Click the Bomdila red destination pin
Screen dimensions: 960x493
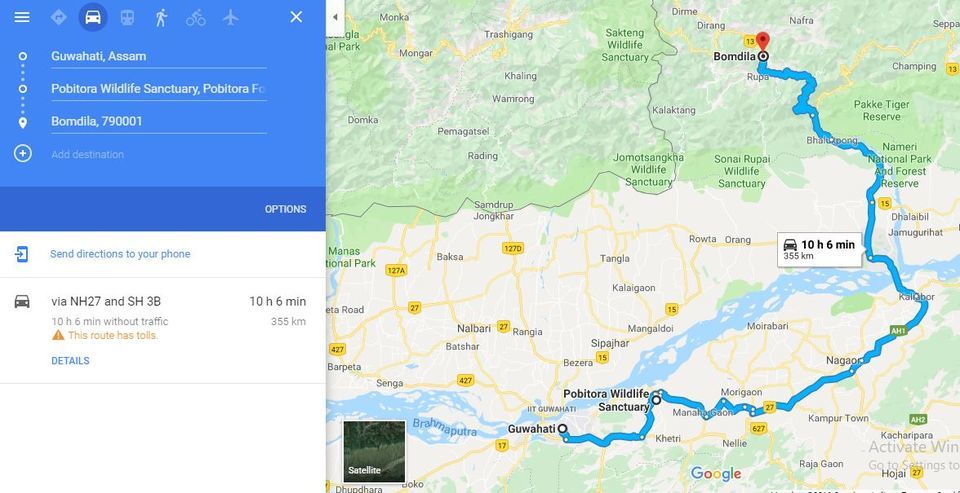click(x=762, y=42)
